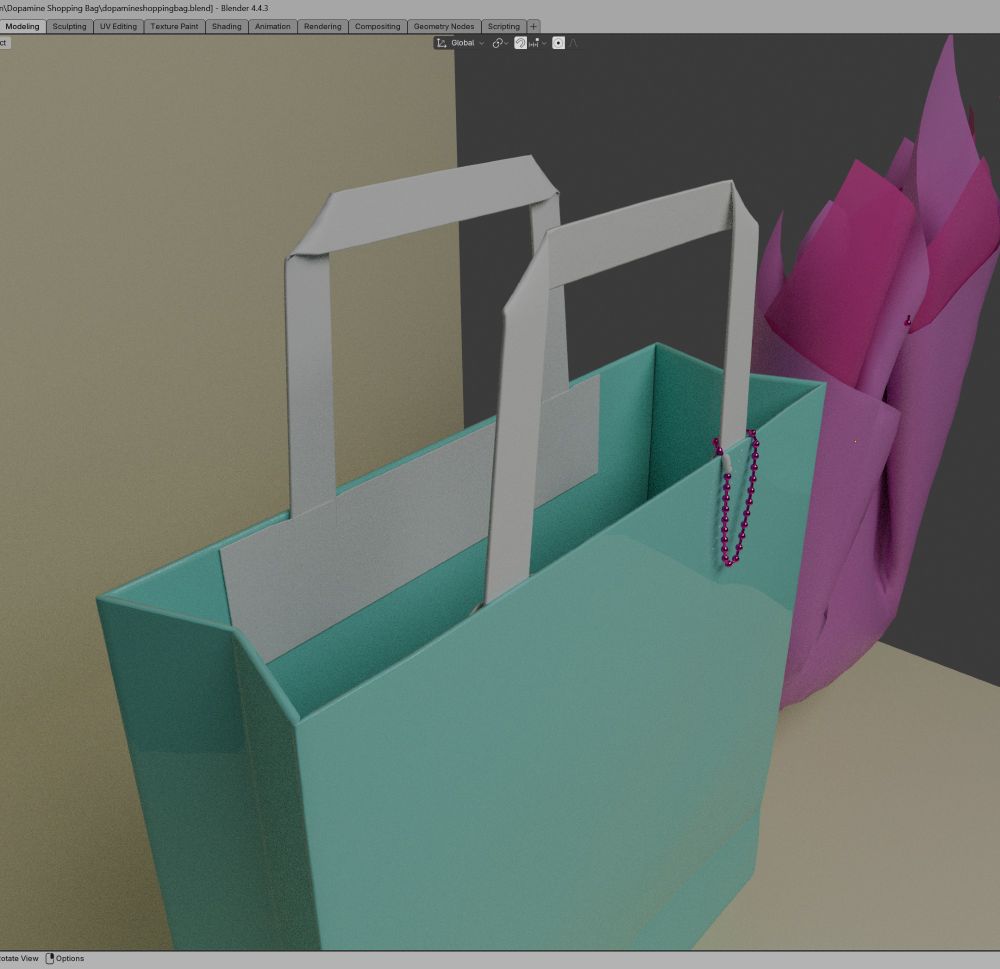The image size is (1000, 969).
Task: Open the pivot point dropdown chevron
Action: pyautogui.click(x=506, y=43)
